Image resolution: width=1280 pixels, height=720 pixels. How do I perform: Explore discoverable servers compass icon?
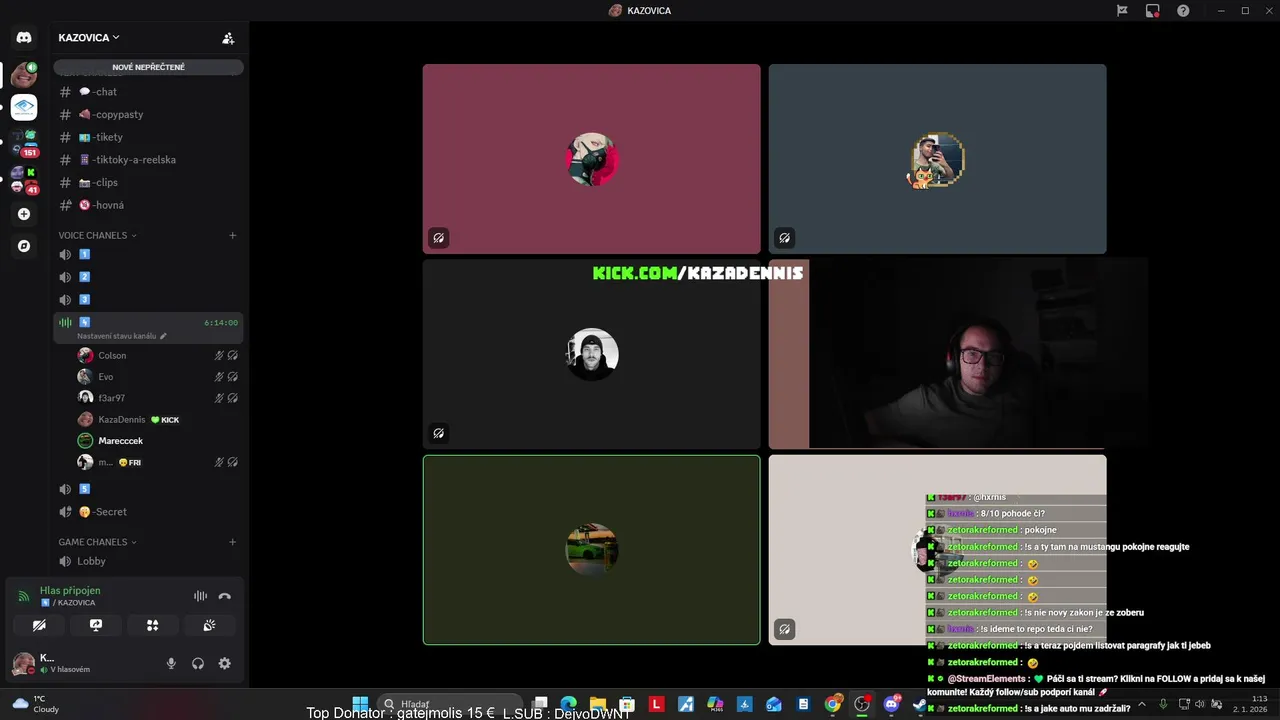(24, 246)
